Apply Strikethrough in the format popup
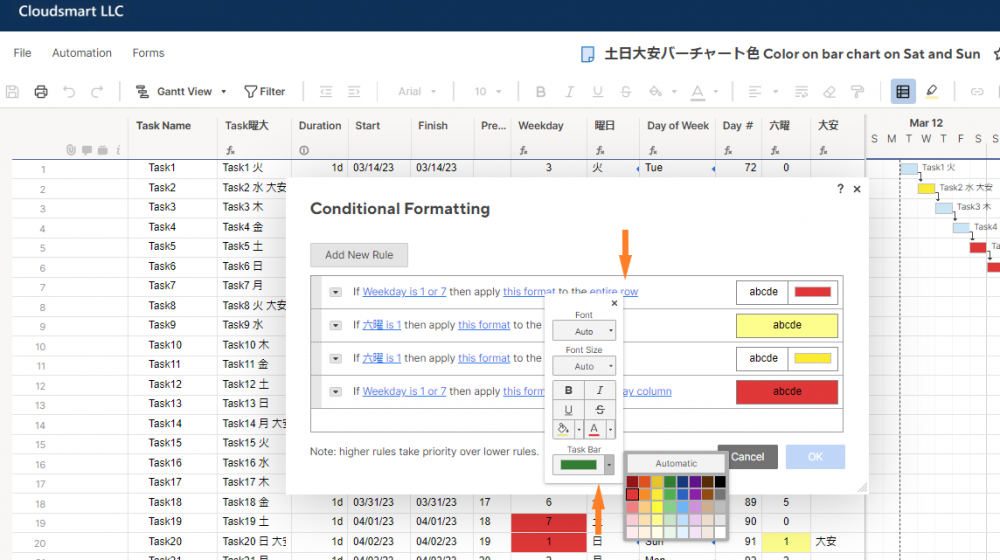Image resolution: width=1000 pixels, height=560 pixels. (600, 410)
